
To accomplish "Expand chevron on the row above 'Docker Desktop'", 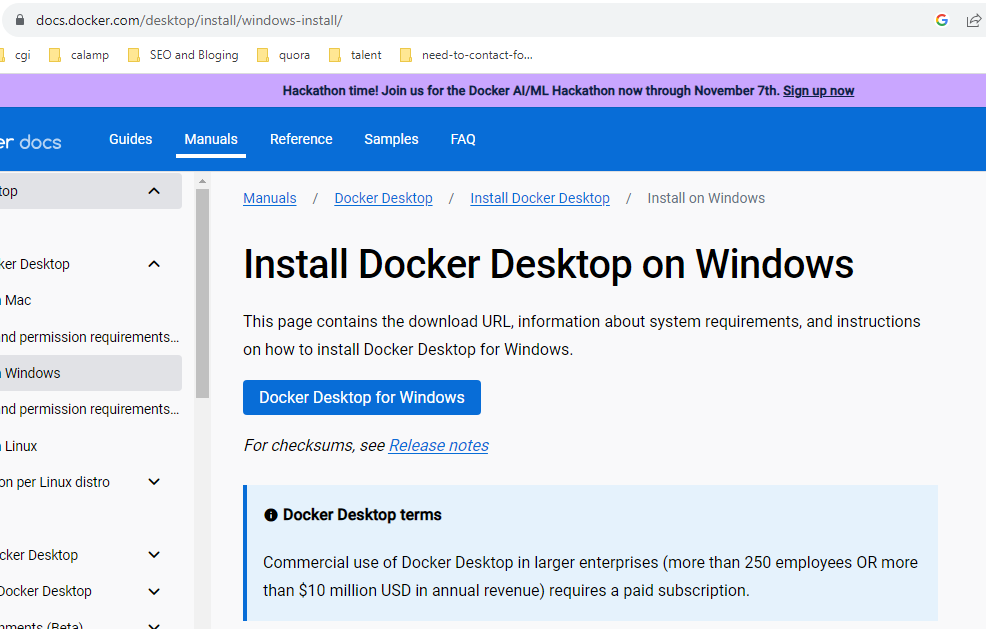I will coord(154,555).
